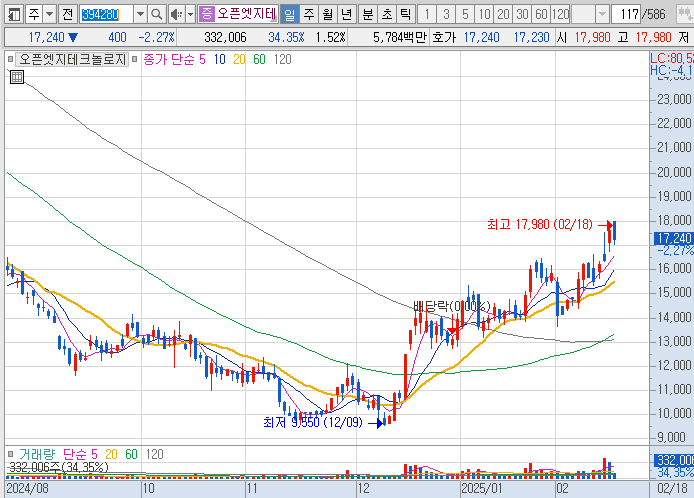694x498 pixels.
Task: Click the stock code input 394280
Action: tap(107, 15)
